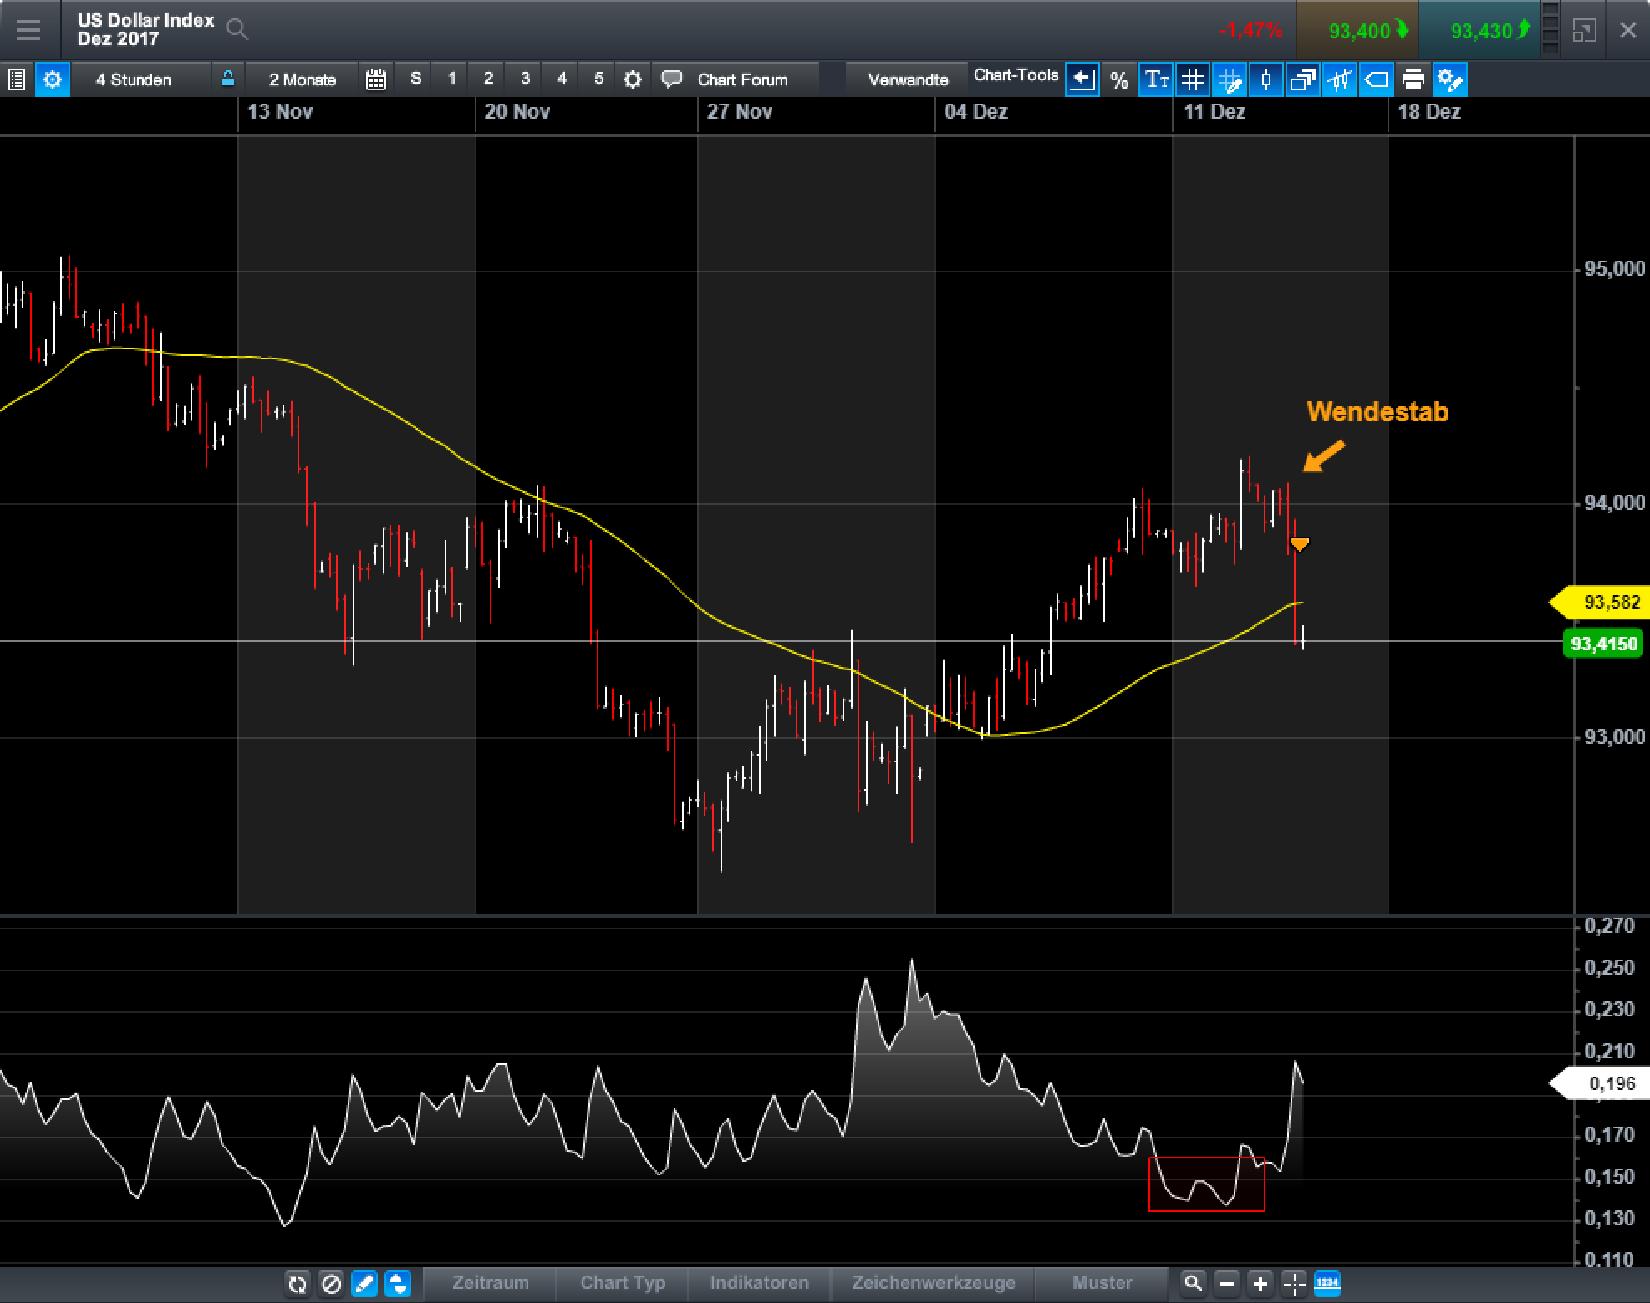Screen dimensions: 1650x1303
Task: Open the calendar date picker
Action: (x=376, y=78)
